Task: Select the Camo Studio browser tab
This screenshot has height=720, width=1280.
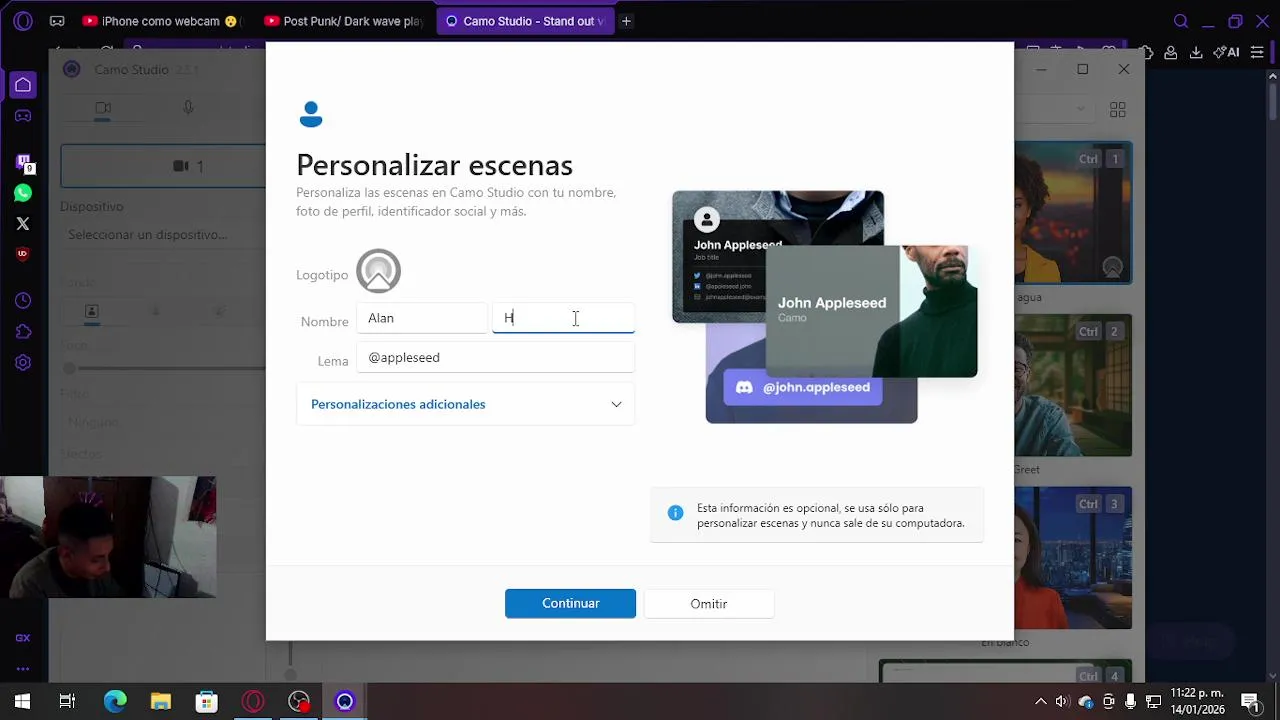Action: [525, 21]
